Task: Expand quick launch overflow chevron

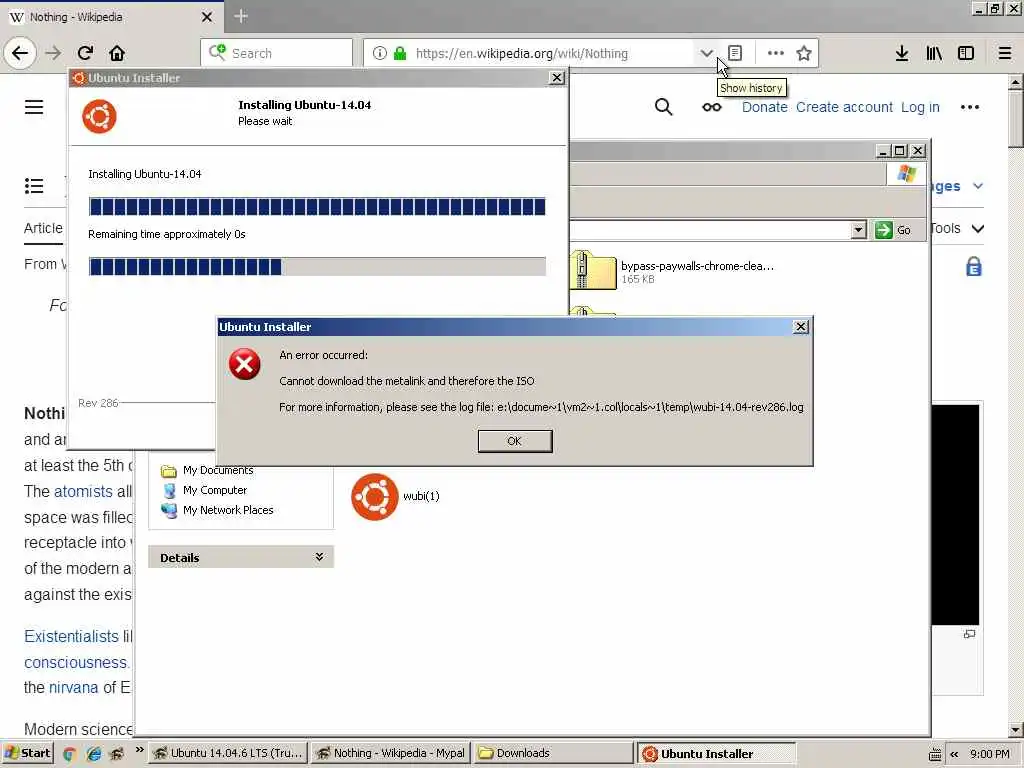Action: [139, 750]
